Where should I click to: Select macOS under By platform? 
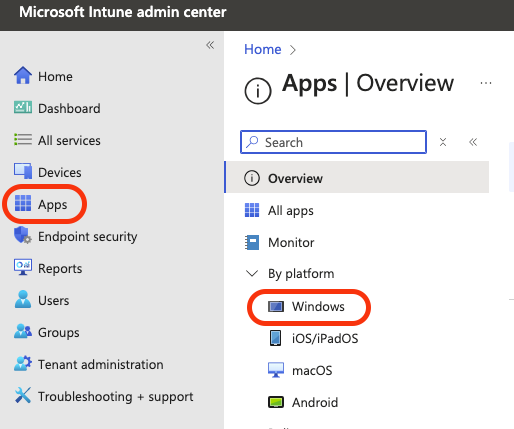pos(312,370)
